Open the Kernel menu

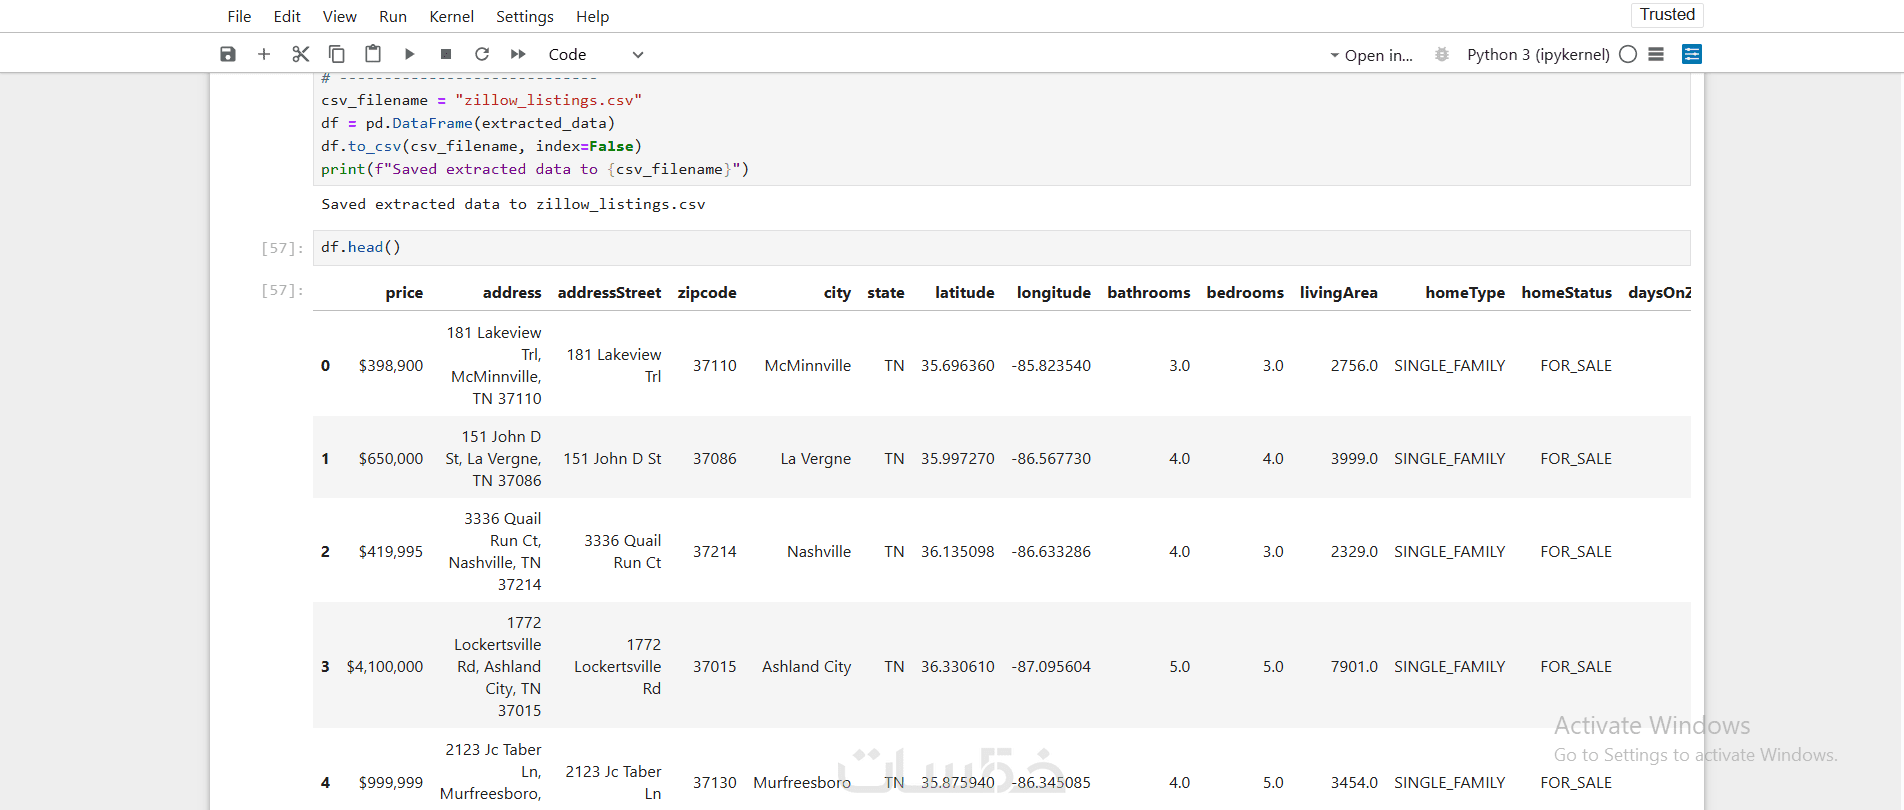point(451,17)
